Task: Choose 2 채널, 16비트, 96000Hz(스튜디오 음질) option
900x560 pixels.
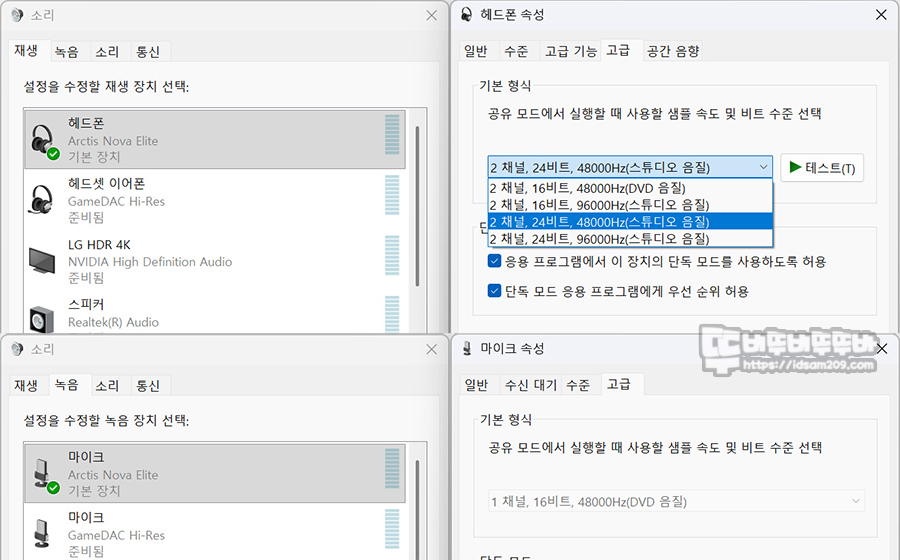Action: [630, 204]
